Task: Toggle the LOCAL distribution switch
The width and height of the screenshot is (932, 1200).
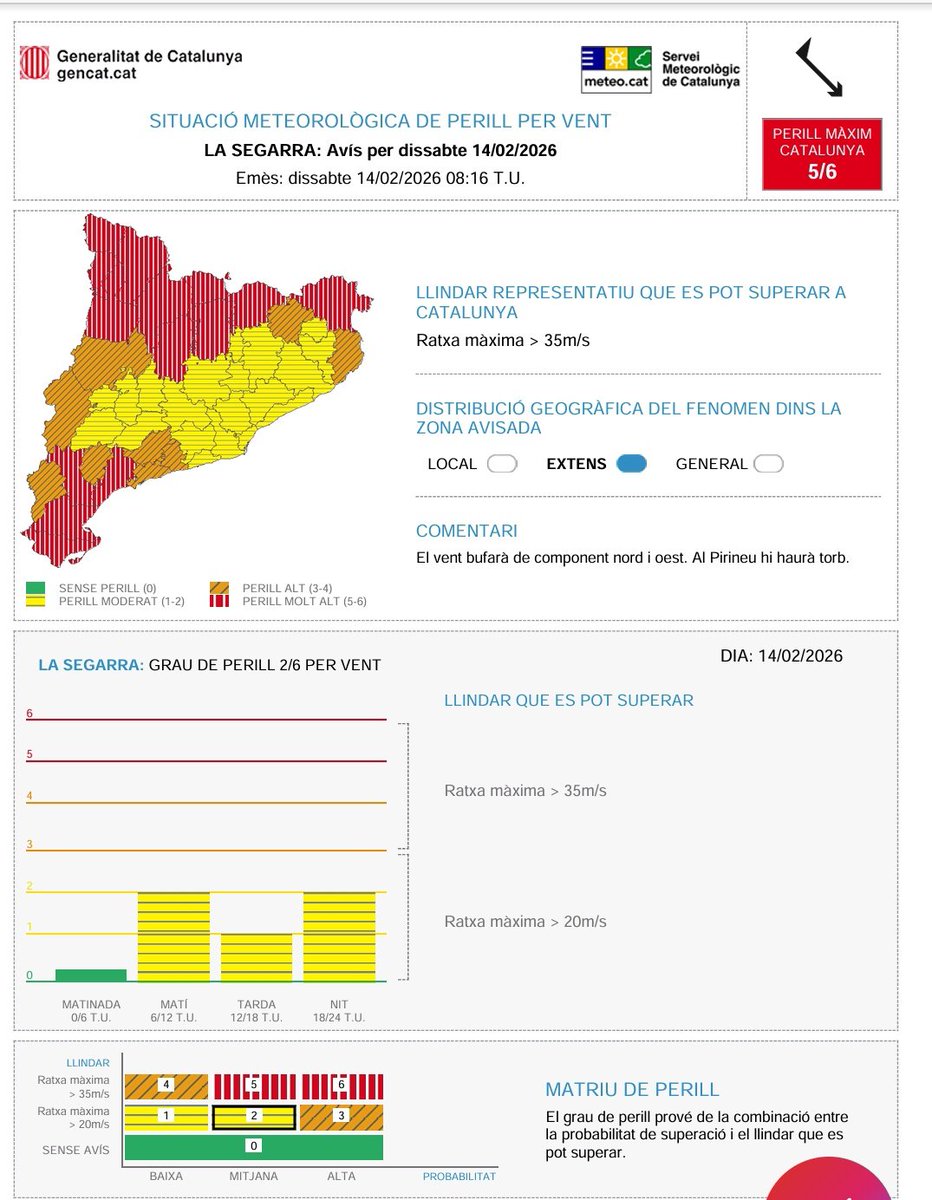Action: [502, 464]
